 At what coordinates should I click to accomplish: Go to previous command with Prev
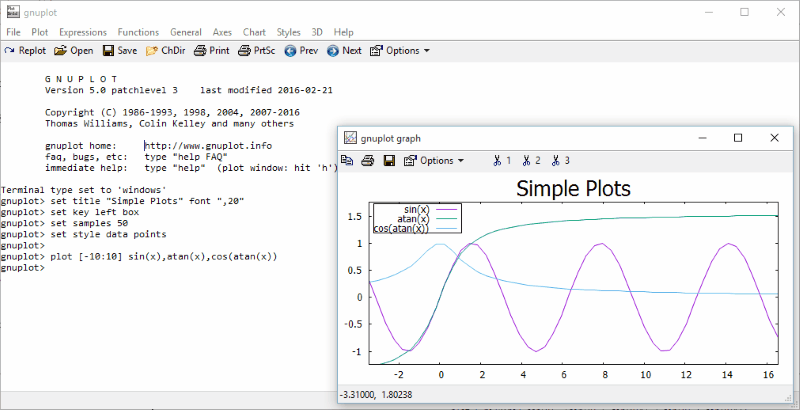[x=301, y=50]
